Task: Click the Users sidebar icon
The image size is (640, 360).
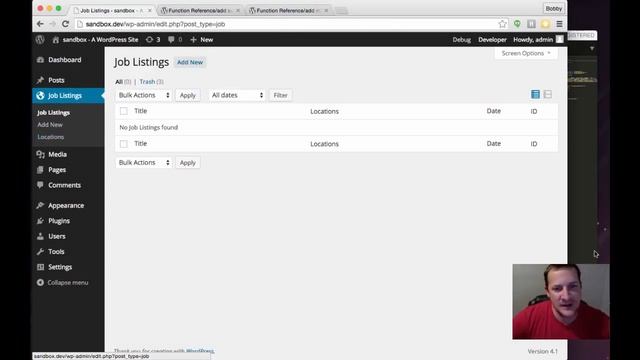Action: pyautogui.click(x=40, y=236)
